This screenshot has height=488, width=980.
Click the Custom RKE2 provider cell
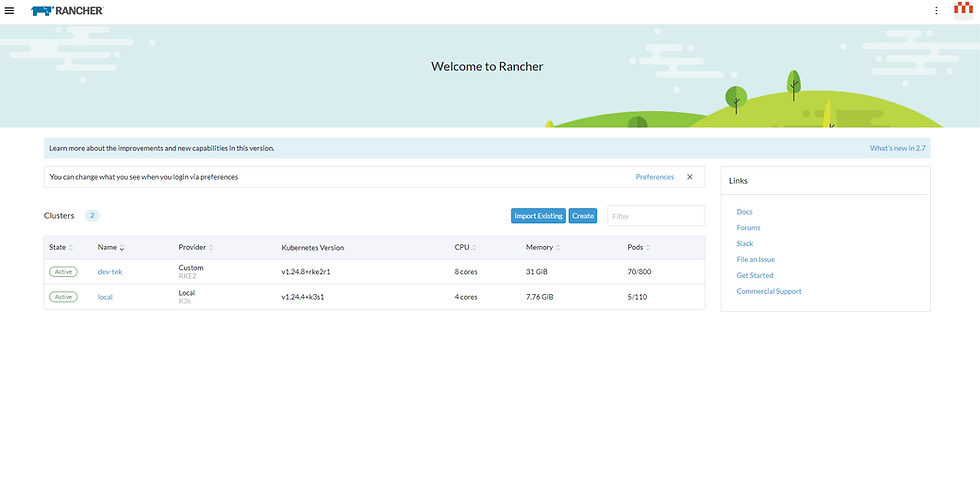(191, 272)
